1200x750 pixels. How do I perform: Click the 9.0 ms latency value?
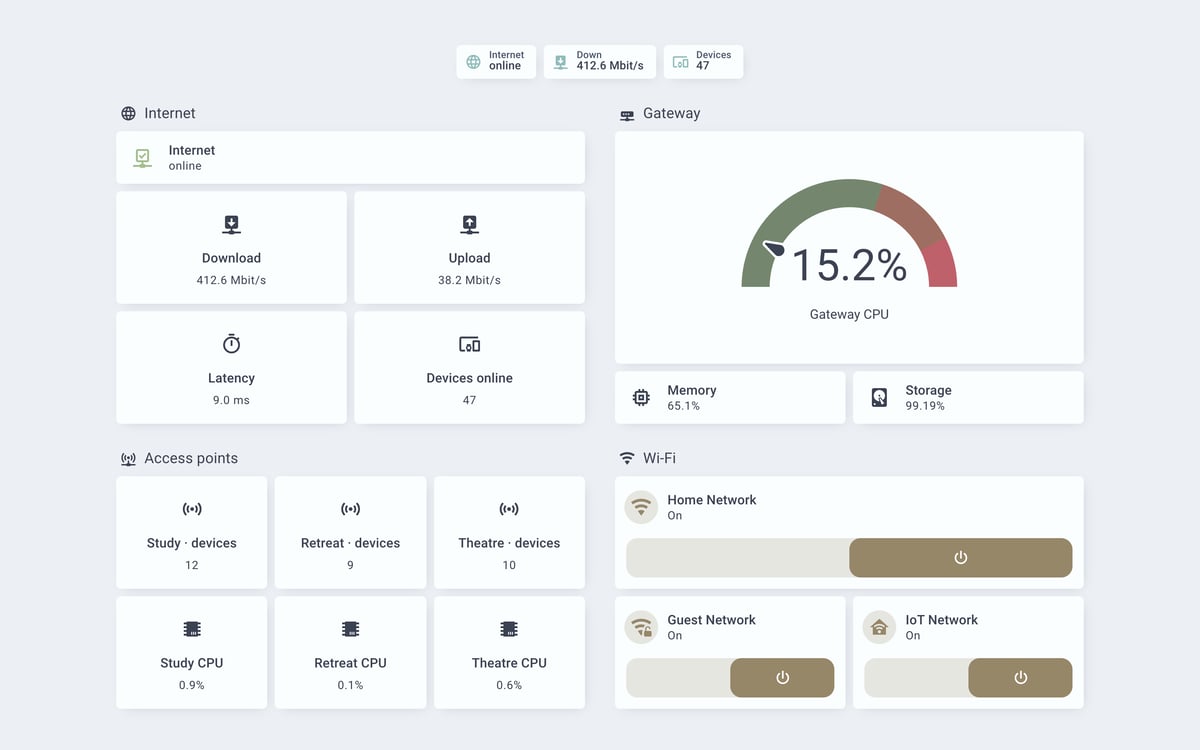[231, 401]
